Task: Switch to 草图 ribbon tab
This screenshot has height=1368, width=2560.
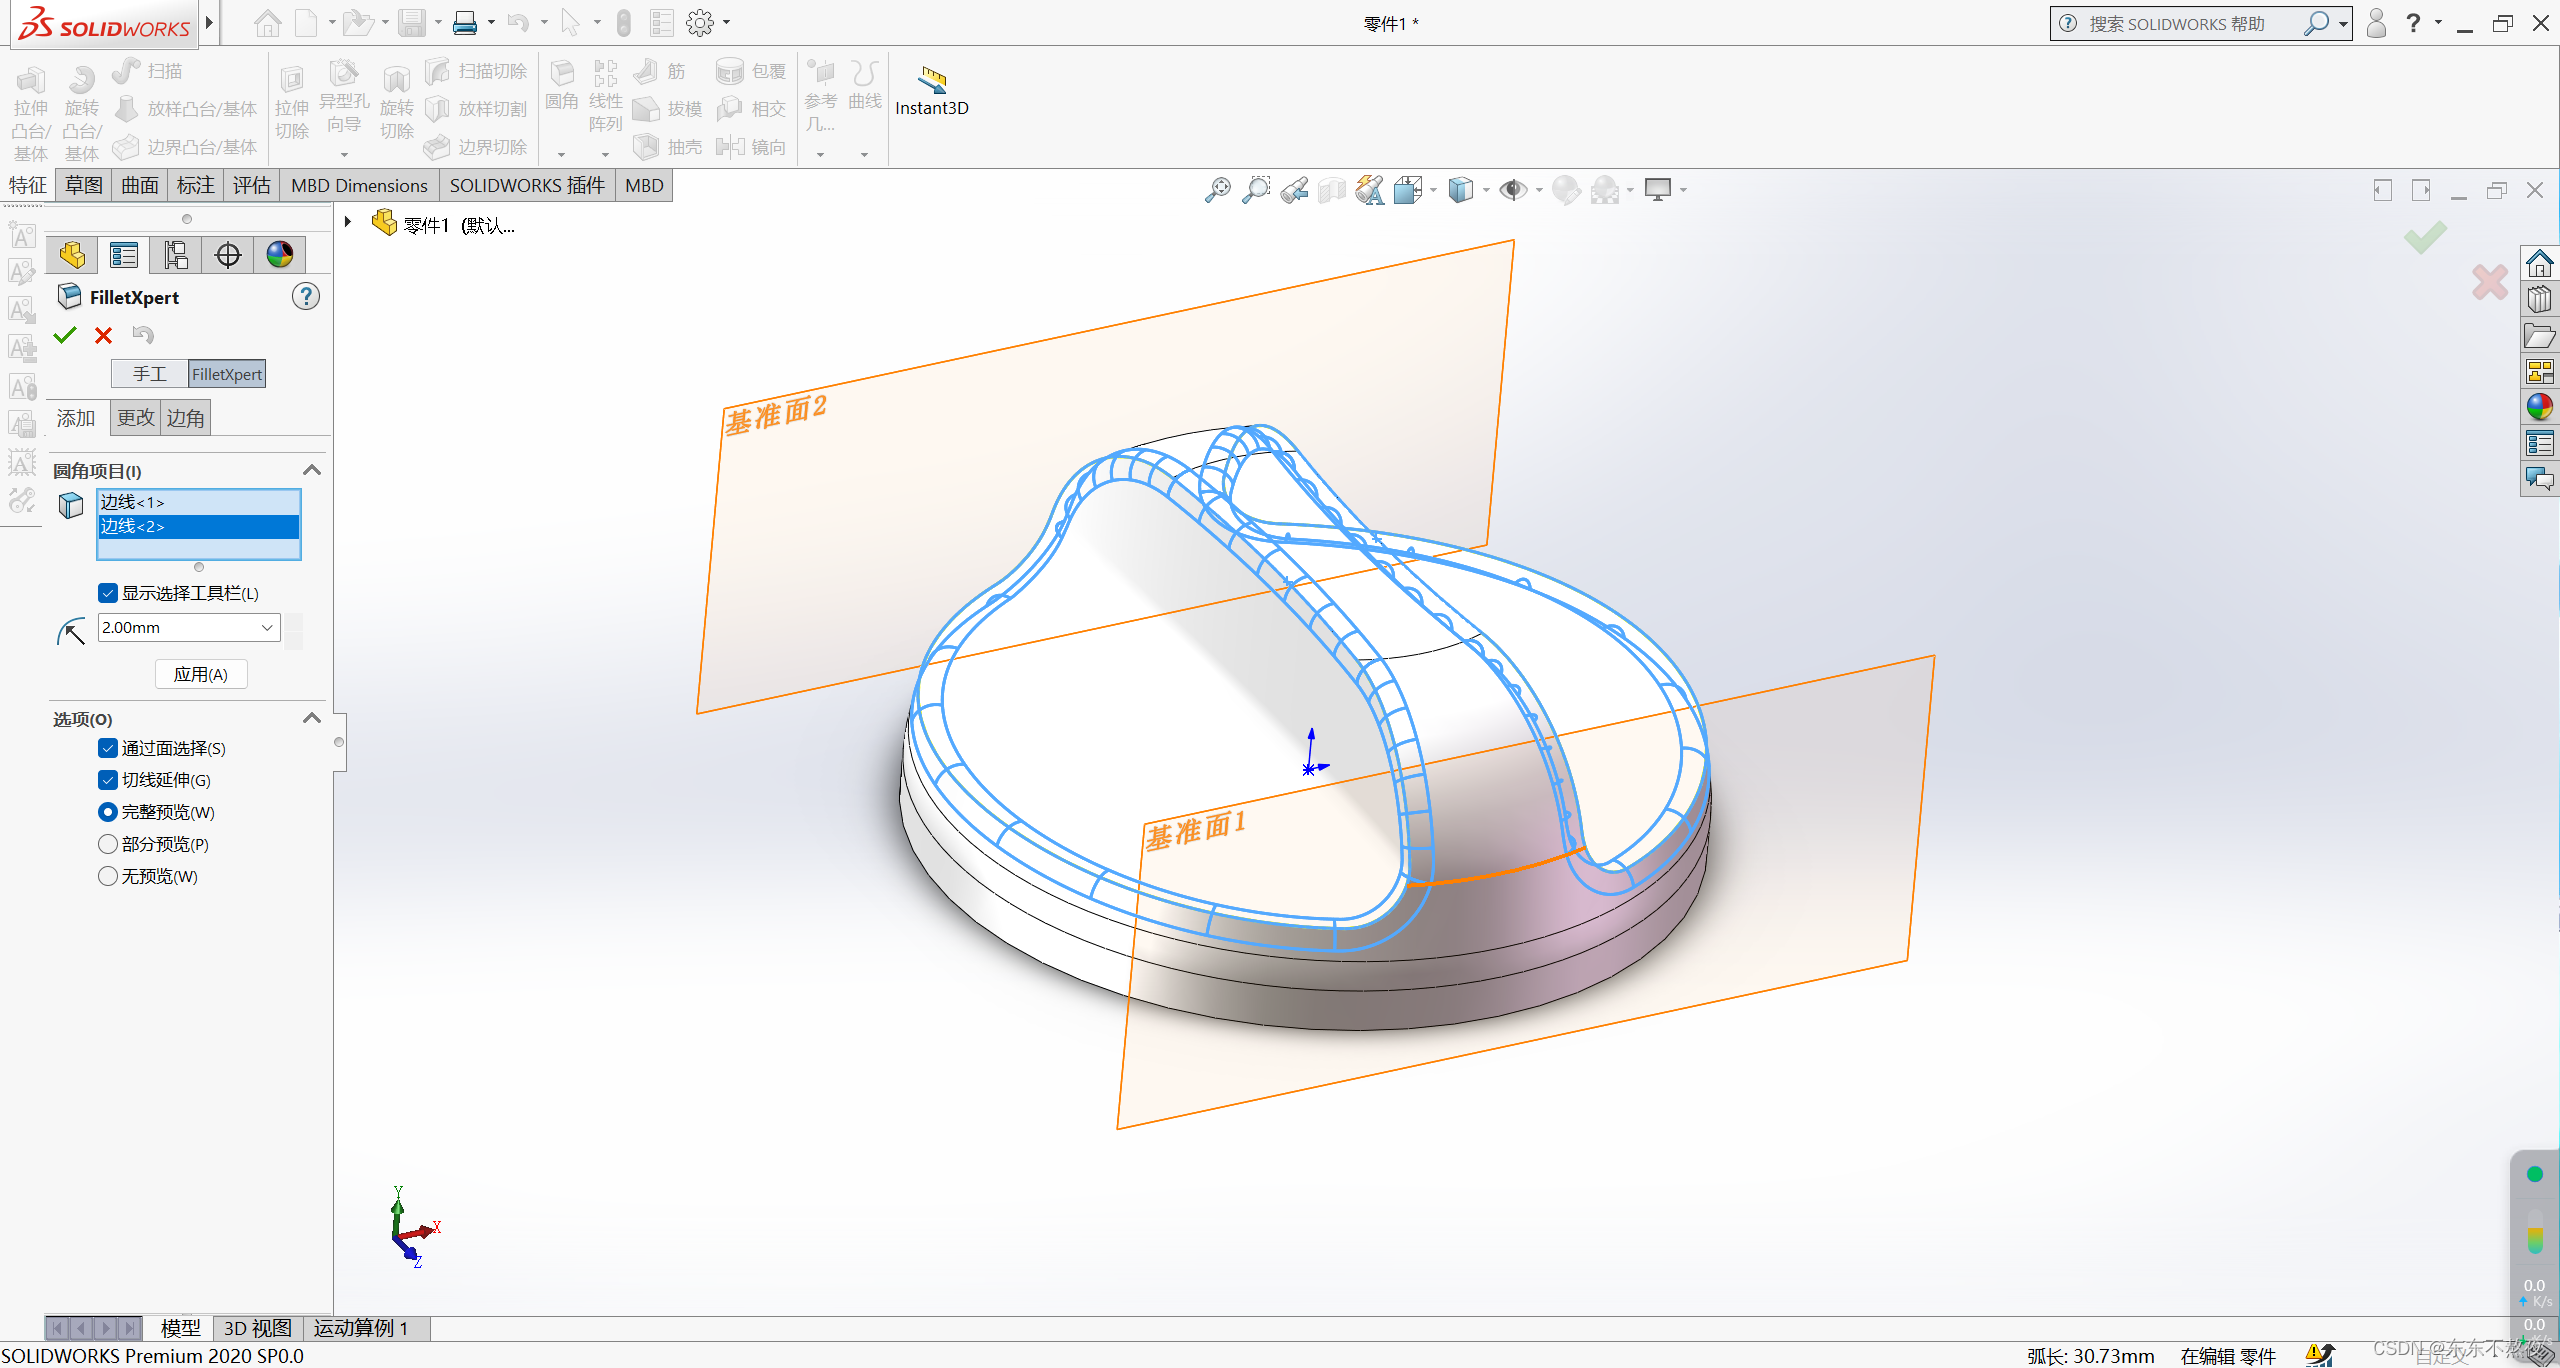Action: click(84, 185)
